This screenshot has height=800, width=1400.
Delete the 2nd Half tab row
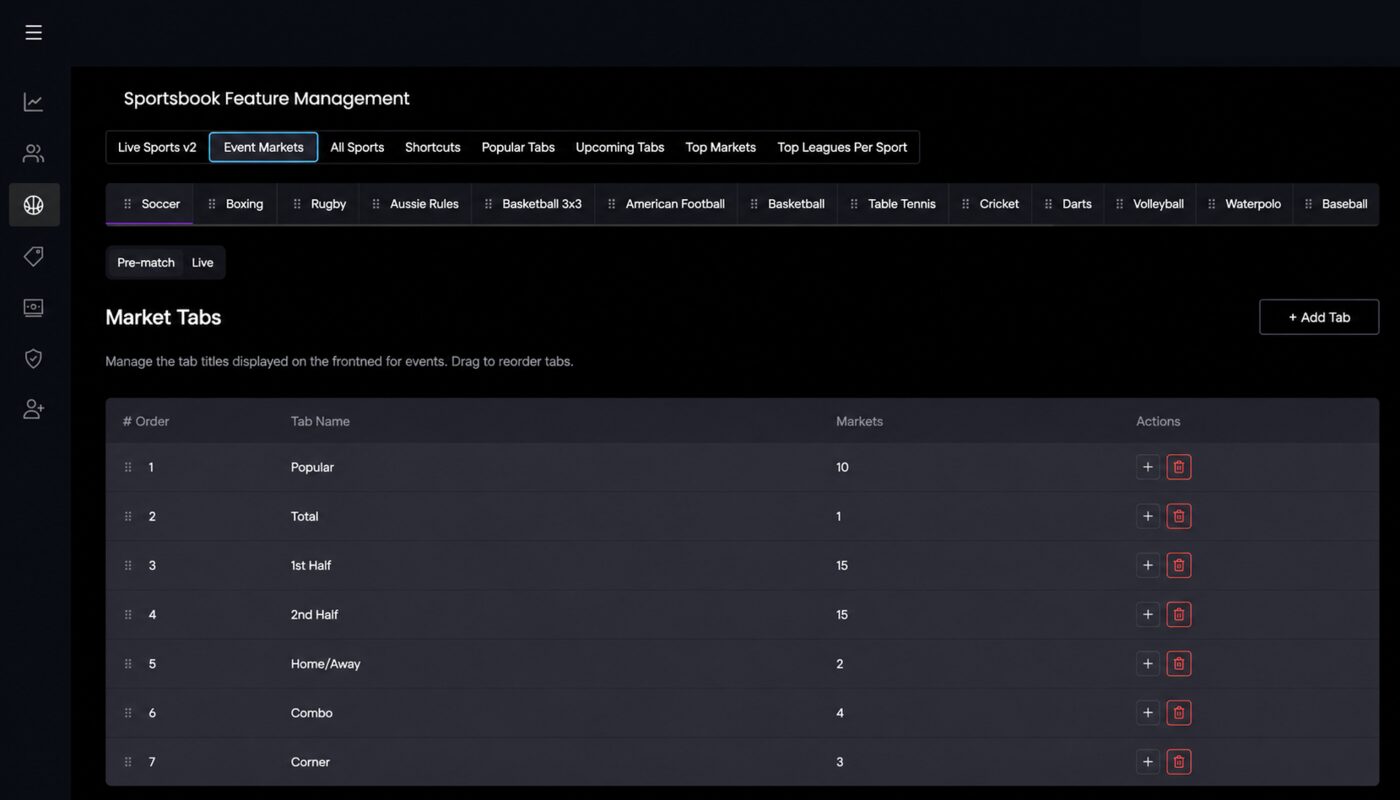click(1179, 614)
